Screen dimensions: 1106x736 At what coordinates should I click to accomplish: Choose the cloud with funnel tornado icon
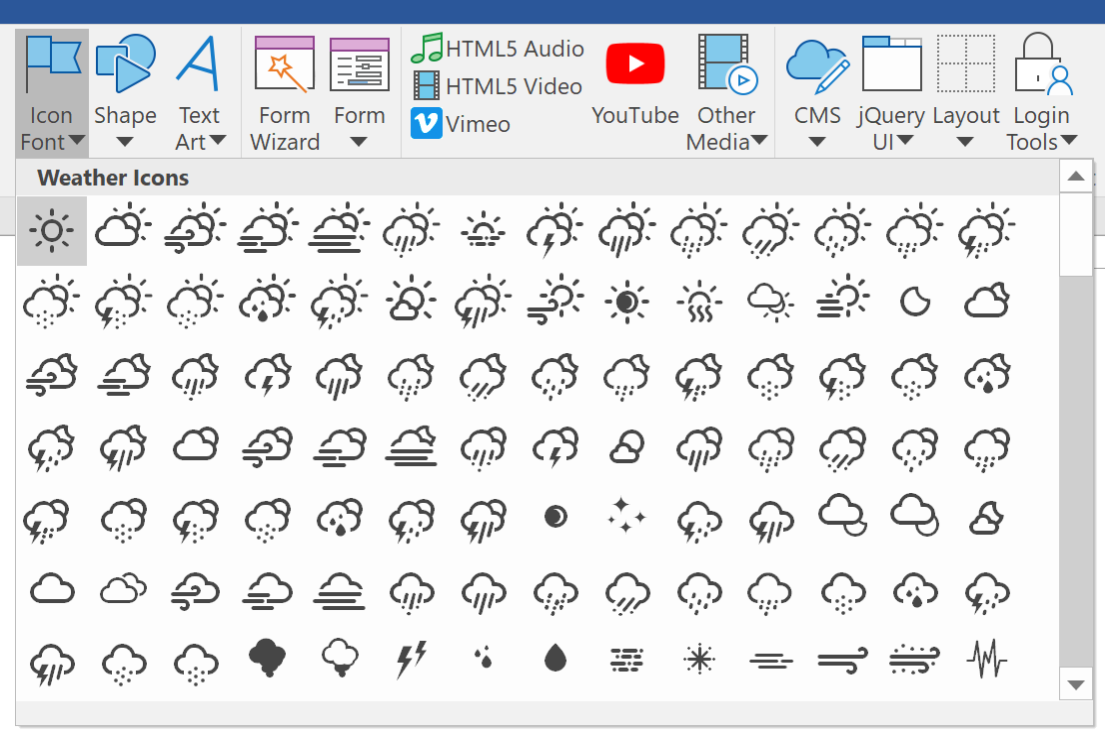coord(341,658)
